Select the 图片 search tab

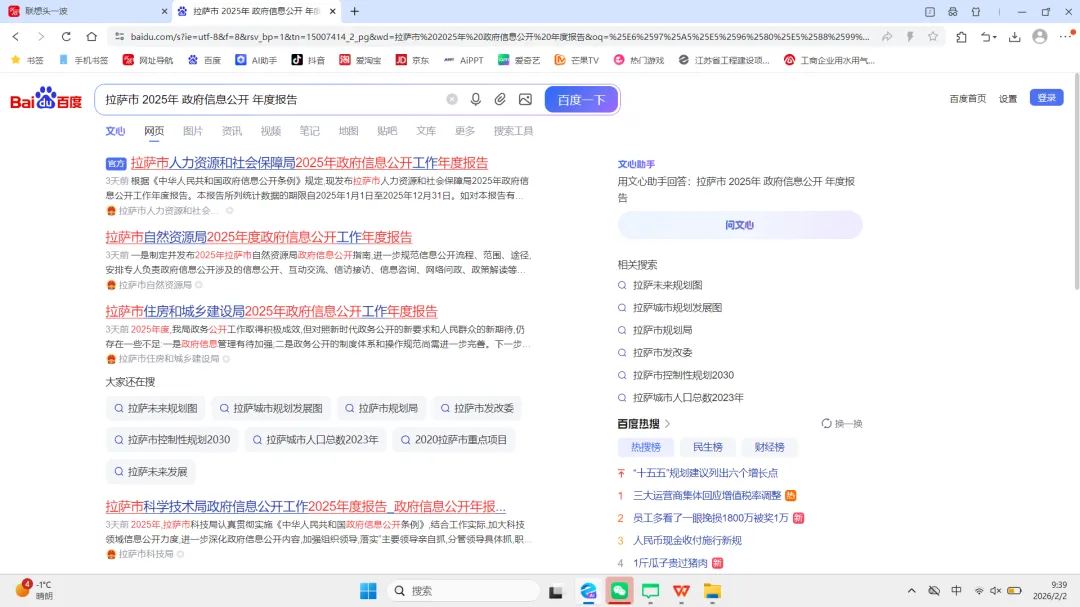coord(193,131)
